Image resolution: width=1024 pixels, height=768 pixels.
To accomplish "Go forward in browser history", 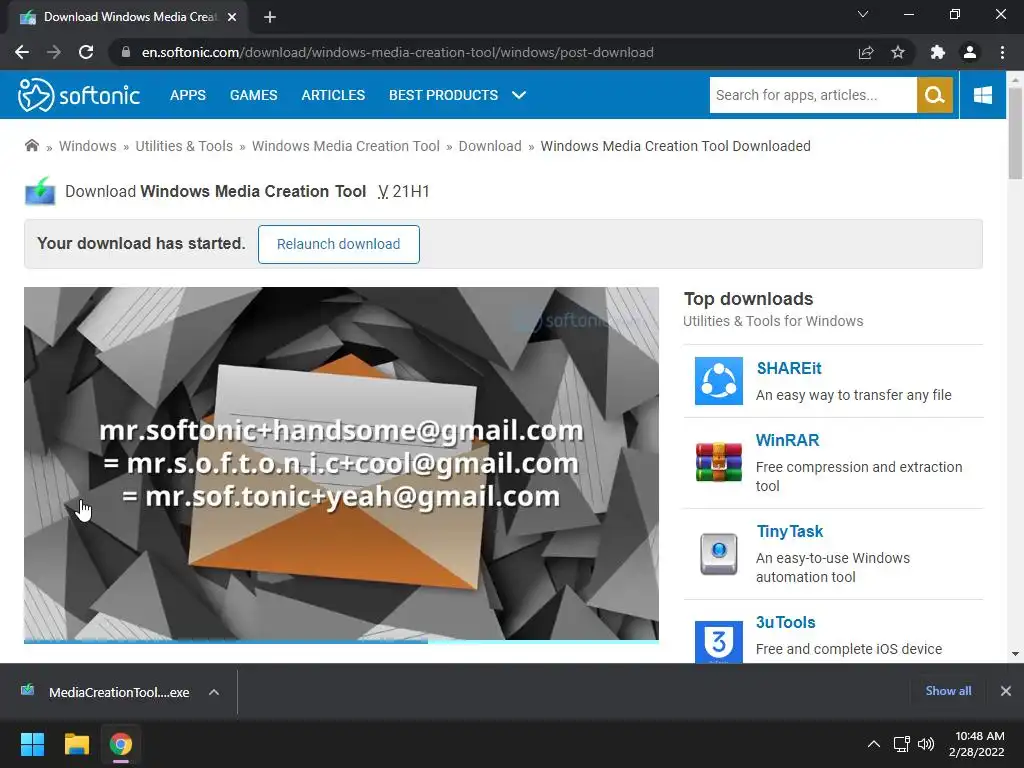I will point(54,52).
